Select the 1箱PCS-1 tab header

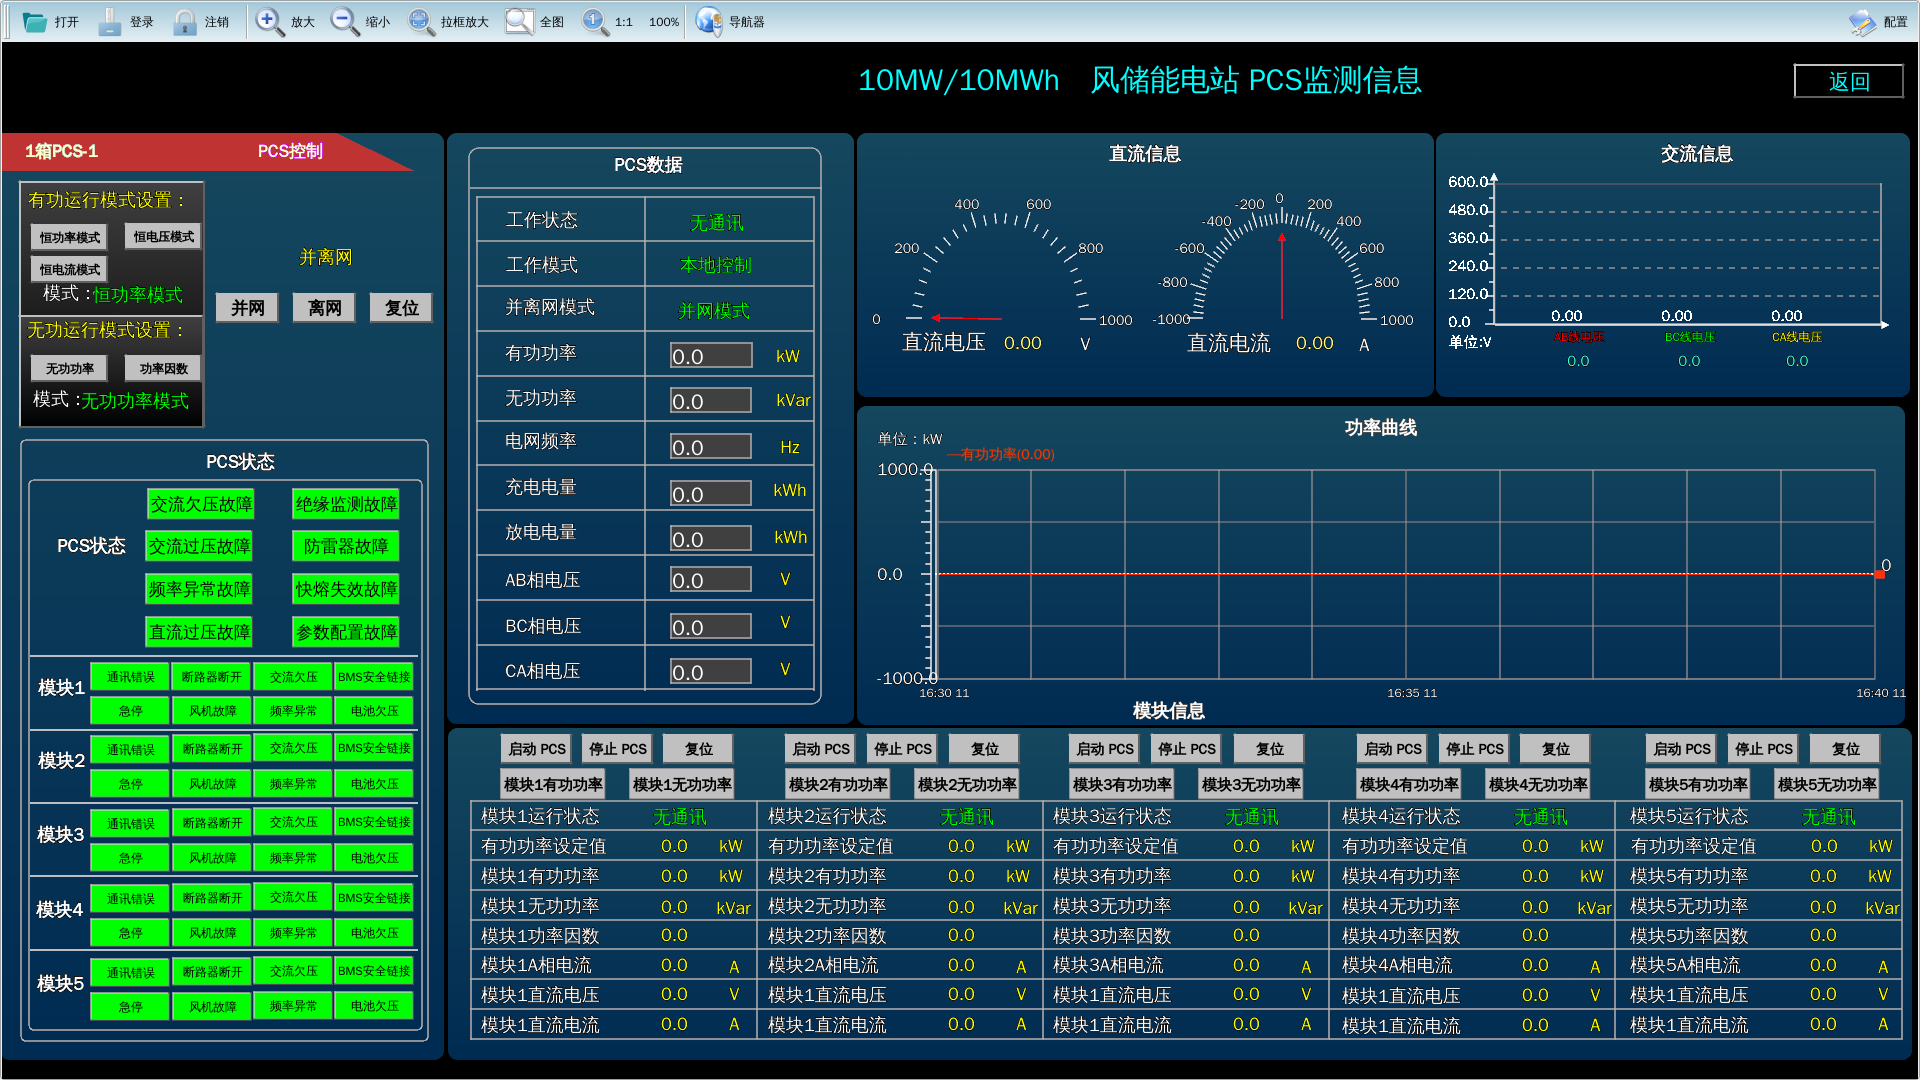pyautogui.click(x=61, y=151)
